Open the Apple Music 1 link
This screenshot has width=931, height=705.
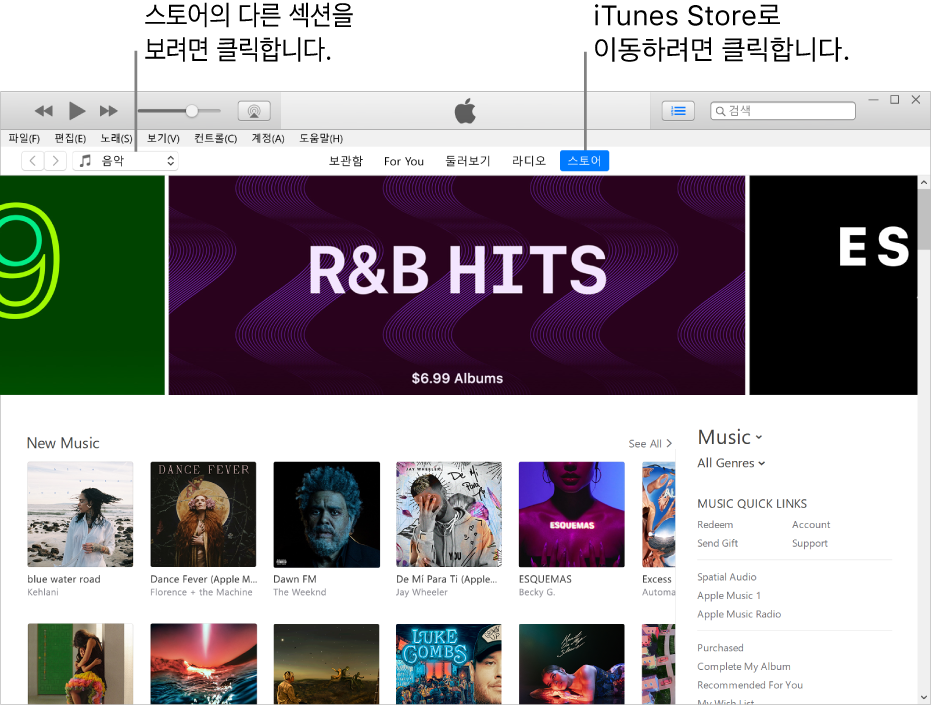[729, 595]
